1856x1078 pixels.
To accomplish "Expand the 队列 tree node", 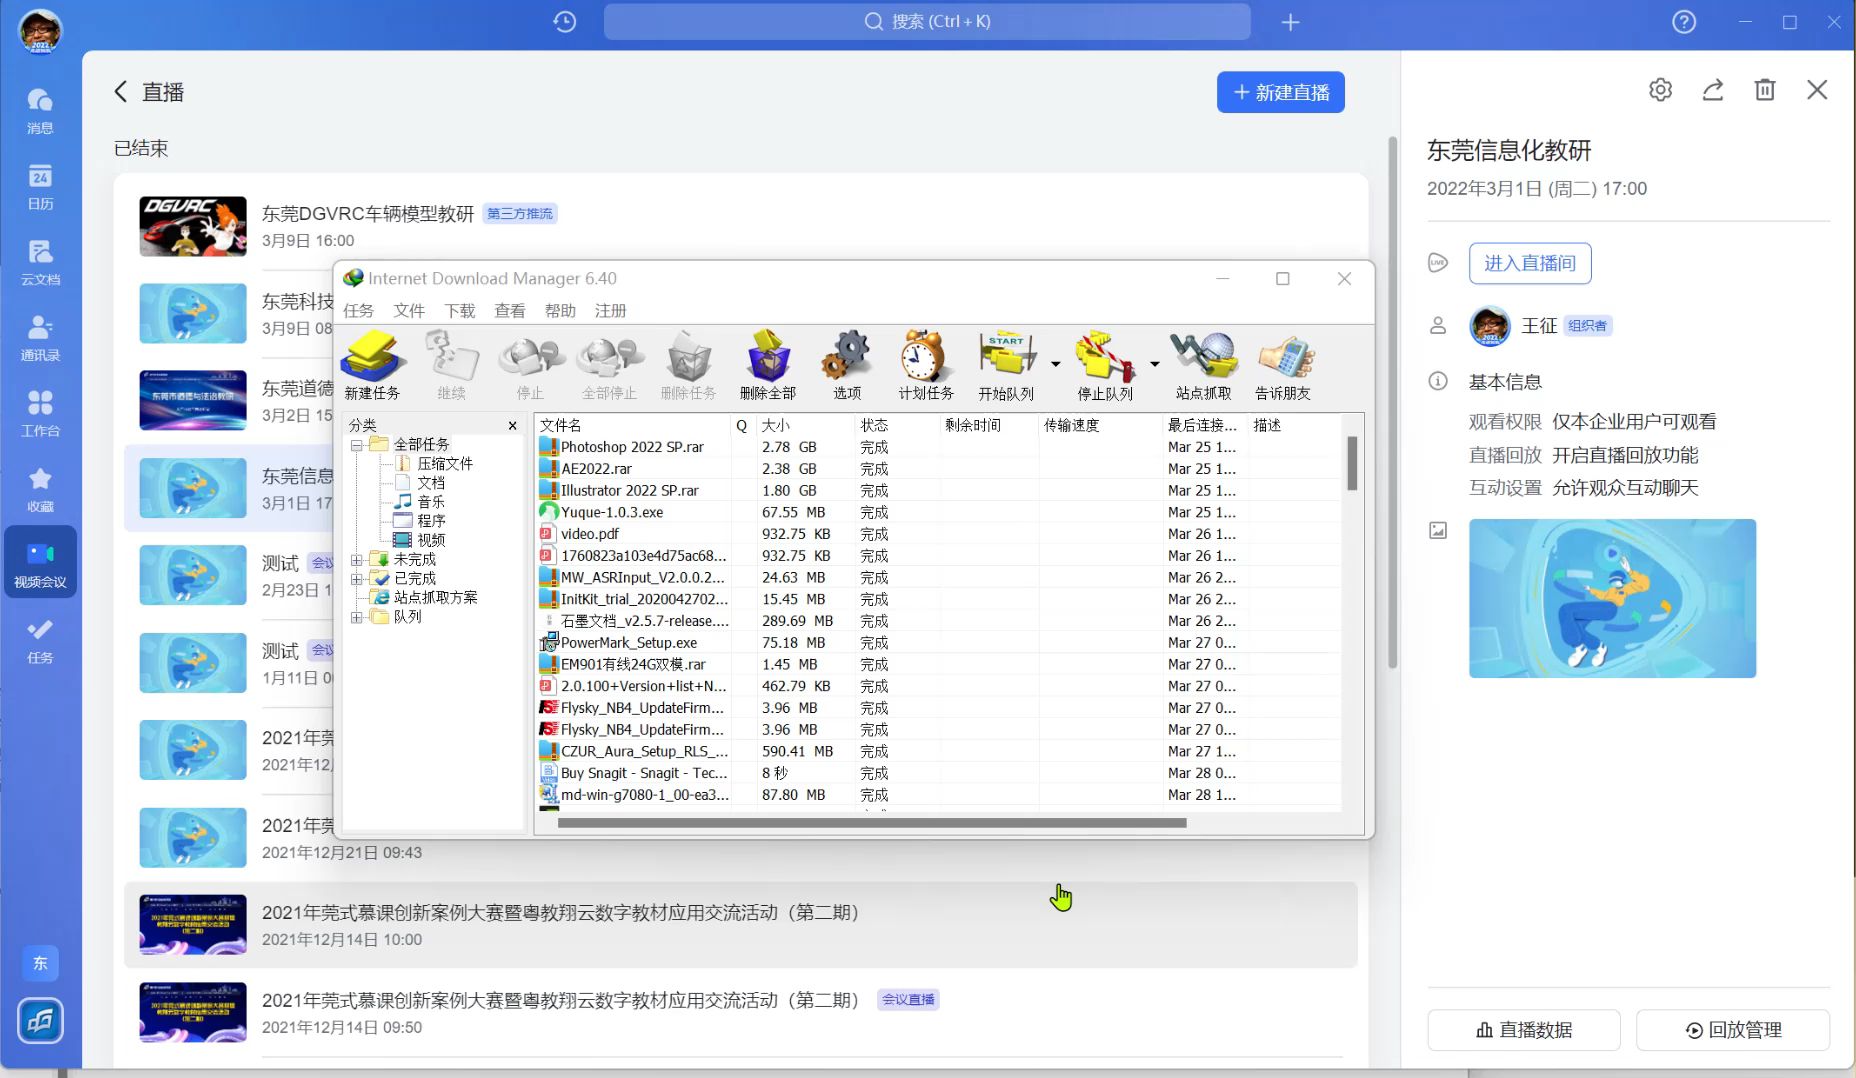I will pyautogui.click(x=357, y=617).
